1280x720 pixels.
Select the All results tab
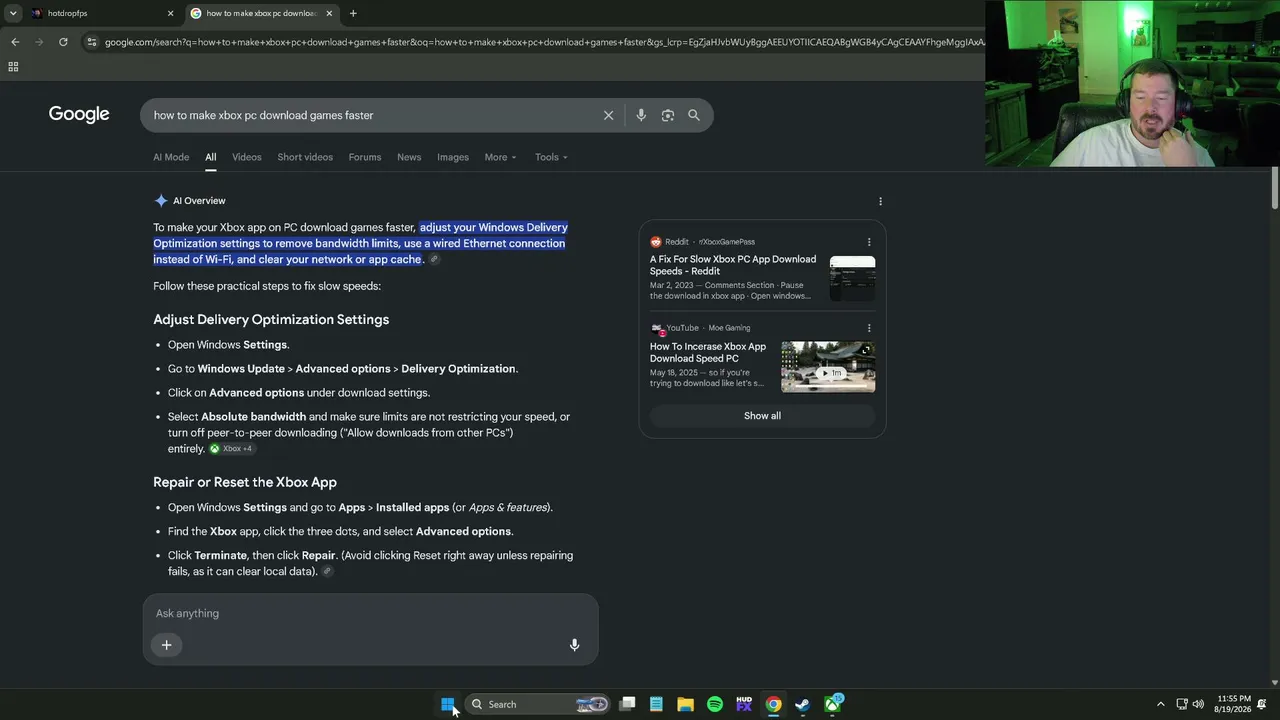click(210, 157)
